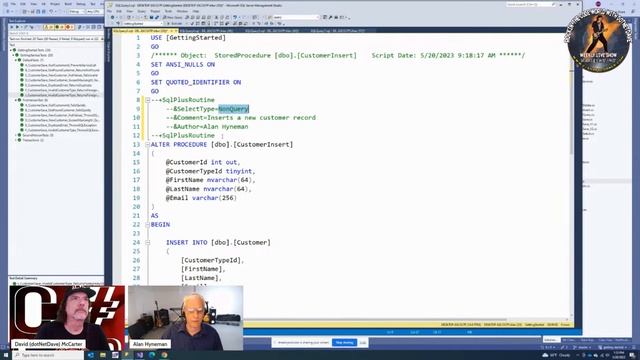Open the Window menu in SSMS
The width and height of the screenshot is (640, 360).
182,11
